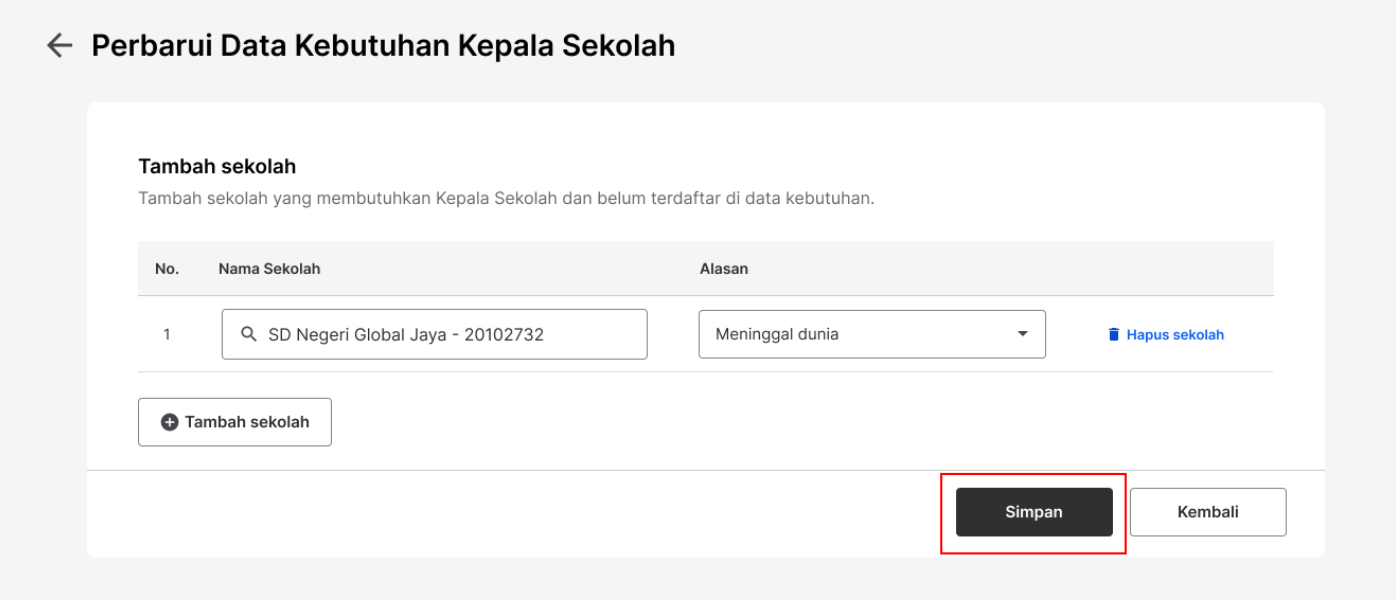This screenshot has width=1396, height=600.
Task: Click the 'No.' column header
Action: pos(167,269)
